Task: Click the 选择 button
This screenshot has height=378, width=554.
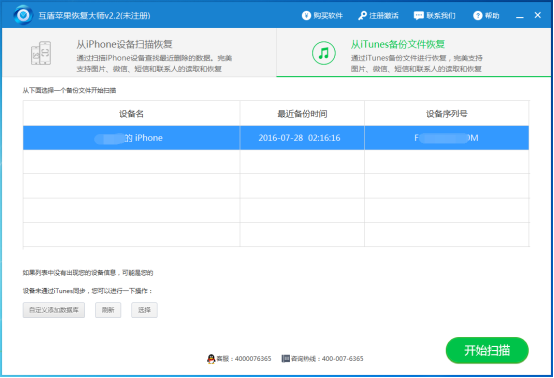Action: [144, 310]
